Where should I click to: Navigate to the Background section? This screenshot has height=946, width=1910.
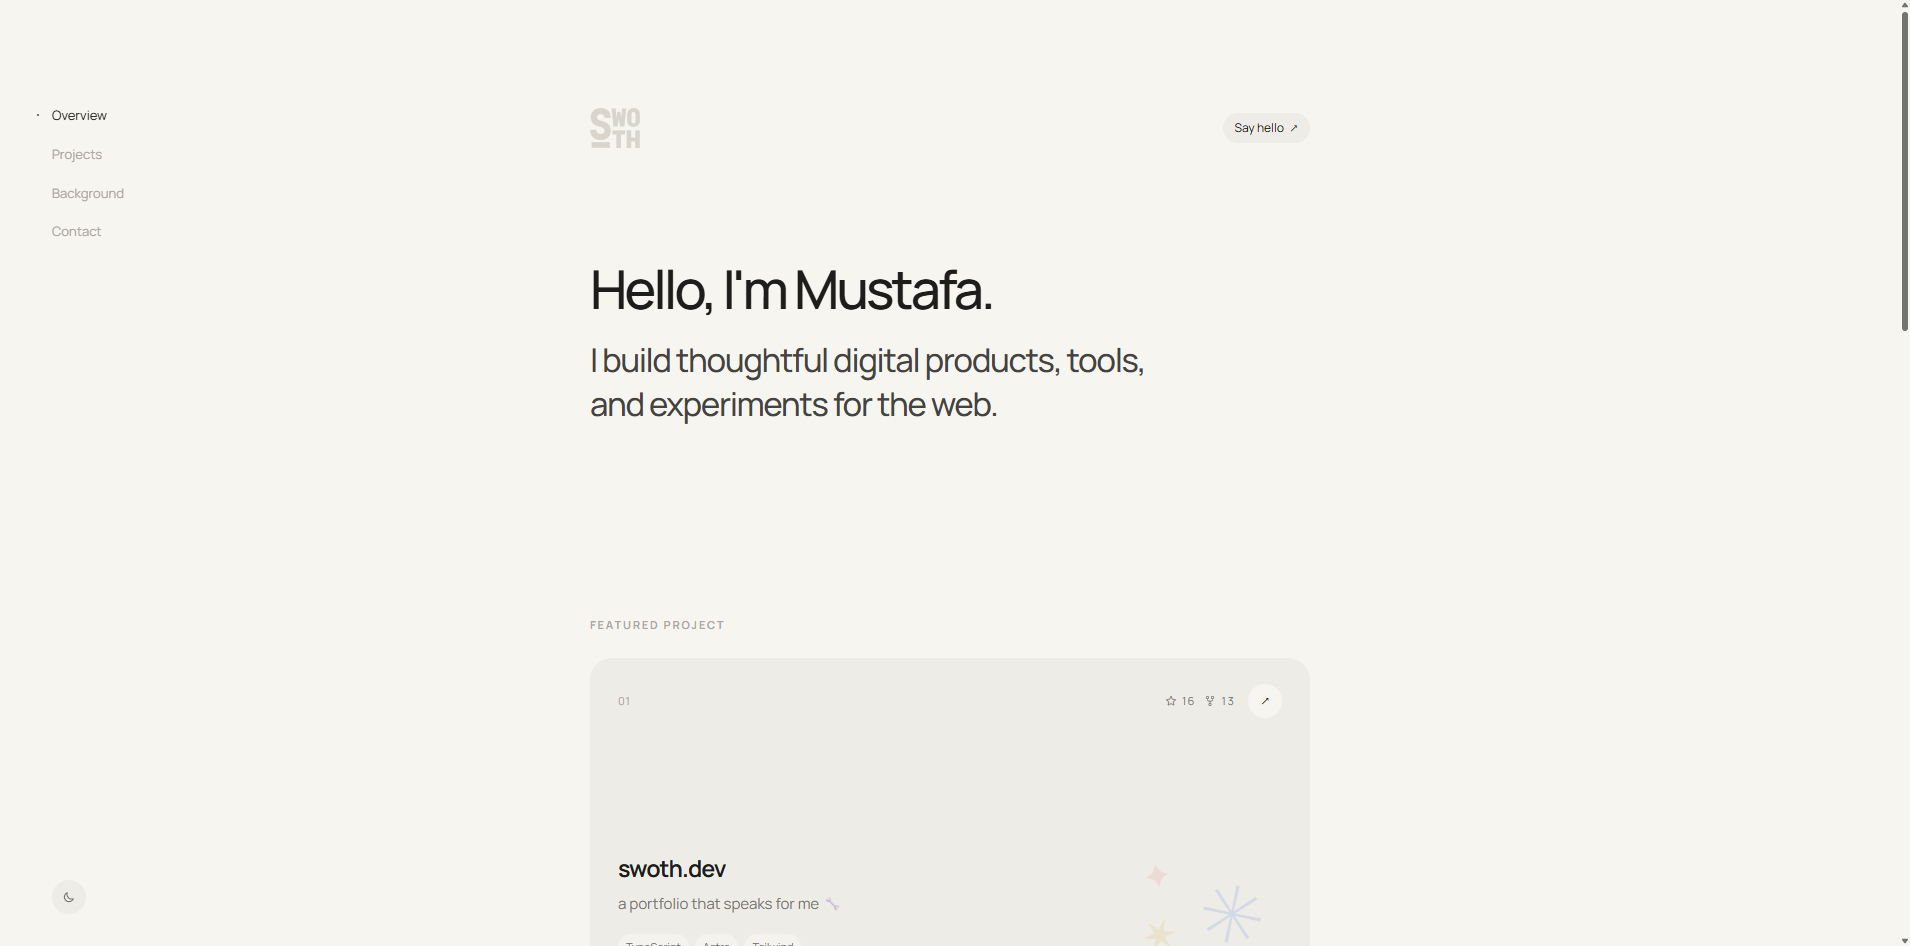(x=88, y=193)
